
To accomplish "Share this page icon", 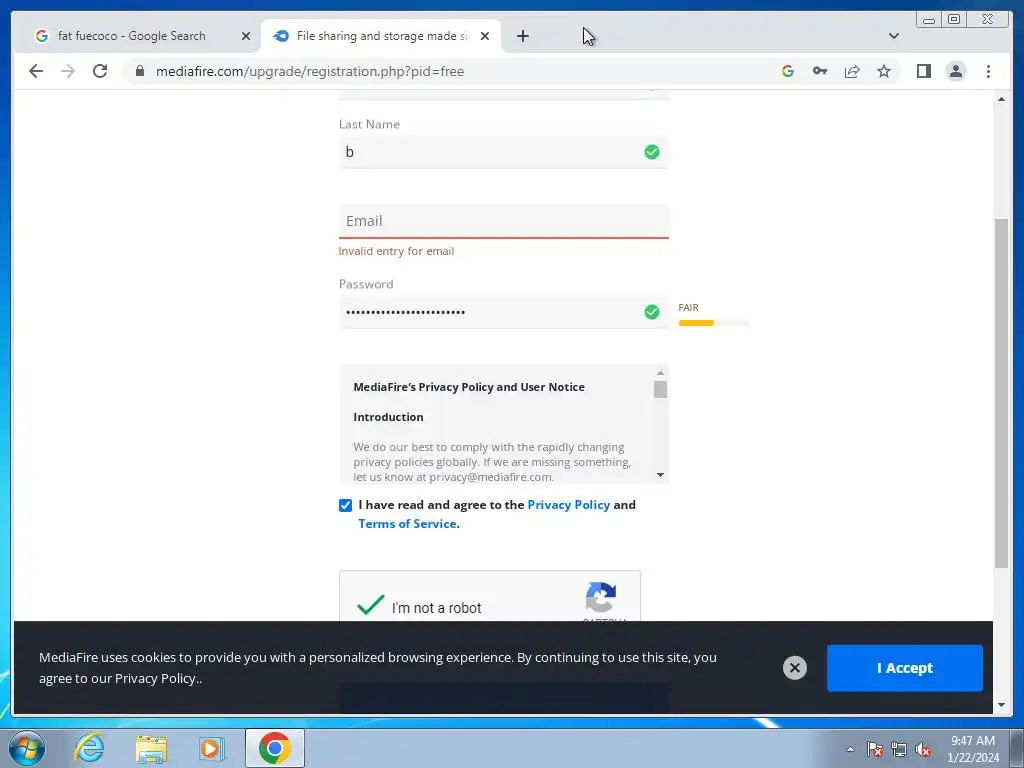I will [x=852, y=71].
